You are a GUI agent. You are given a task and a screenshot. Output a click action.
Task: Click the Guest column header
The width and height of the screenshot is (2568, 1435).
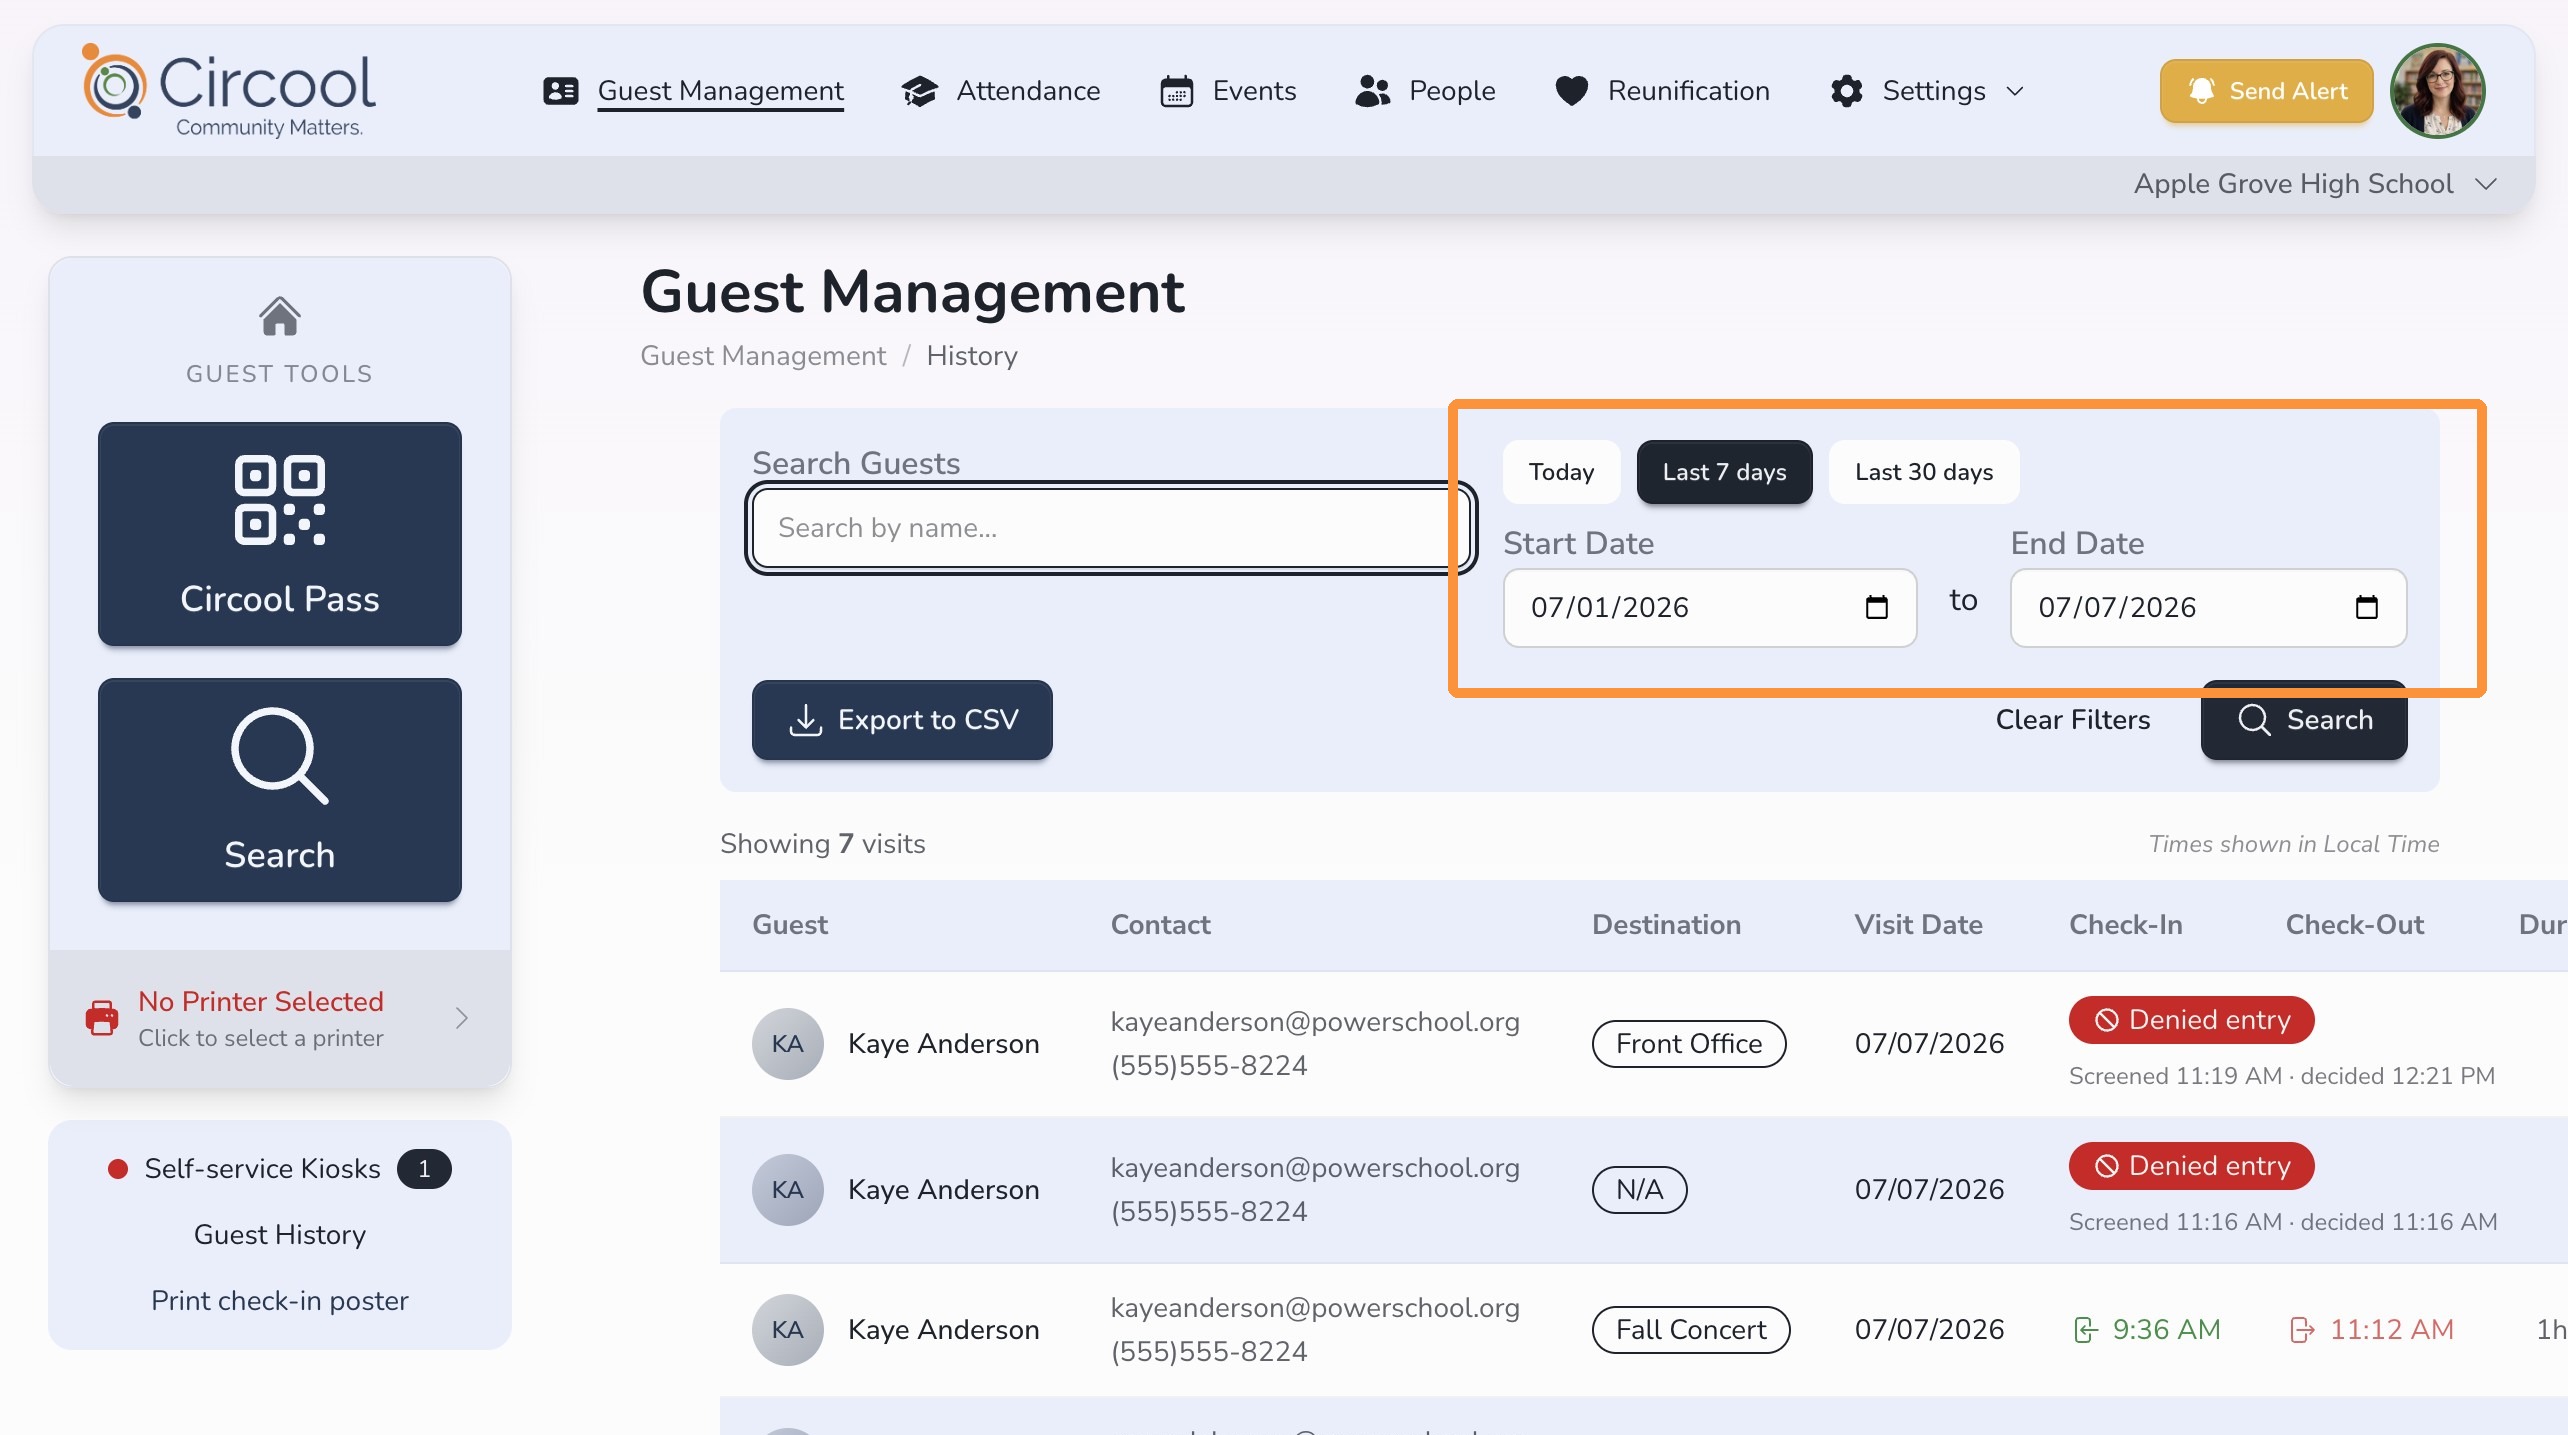pos(790,925)
